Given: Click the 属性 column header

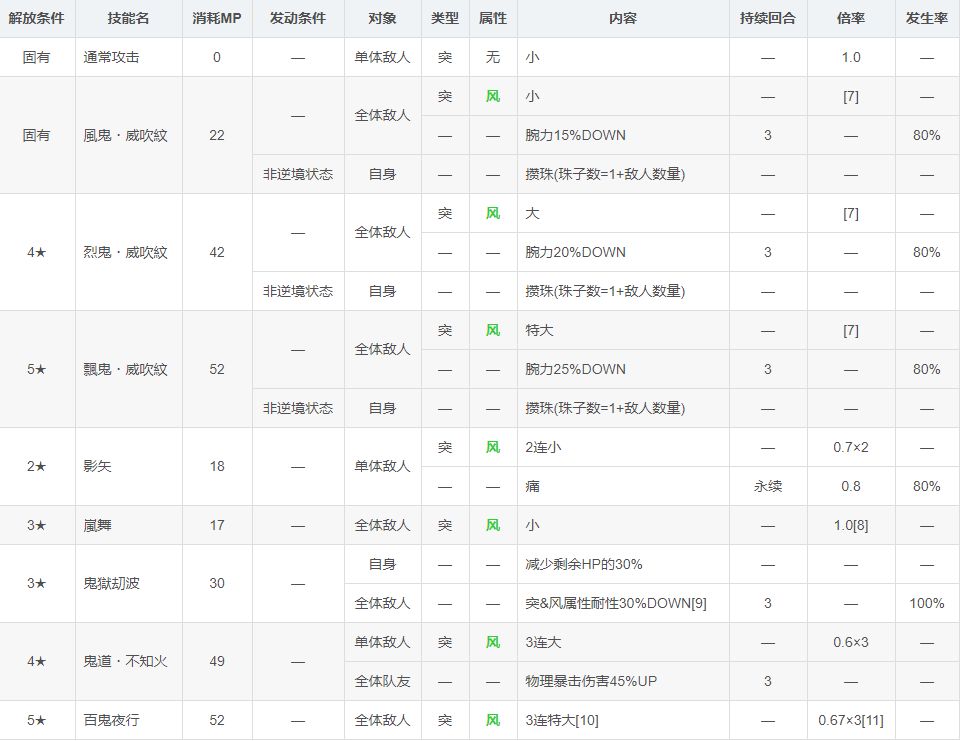Looking at the screenshot, I should 493,18.
